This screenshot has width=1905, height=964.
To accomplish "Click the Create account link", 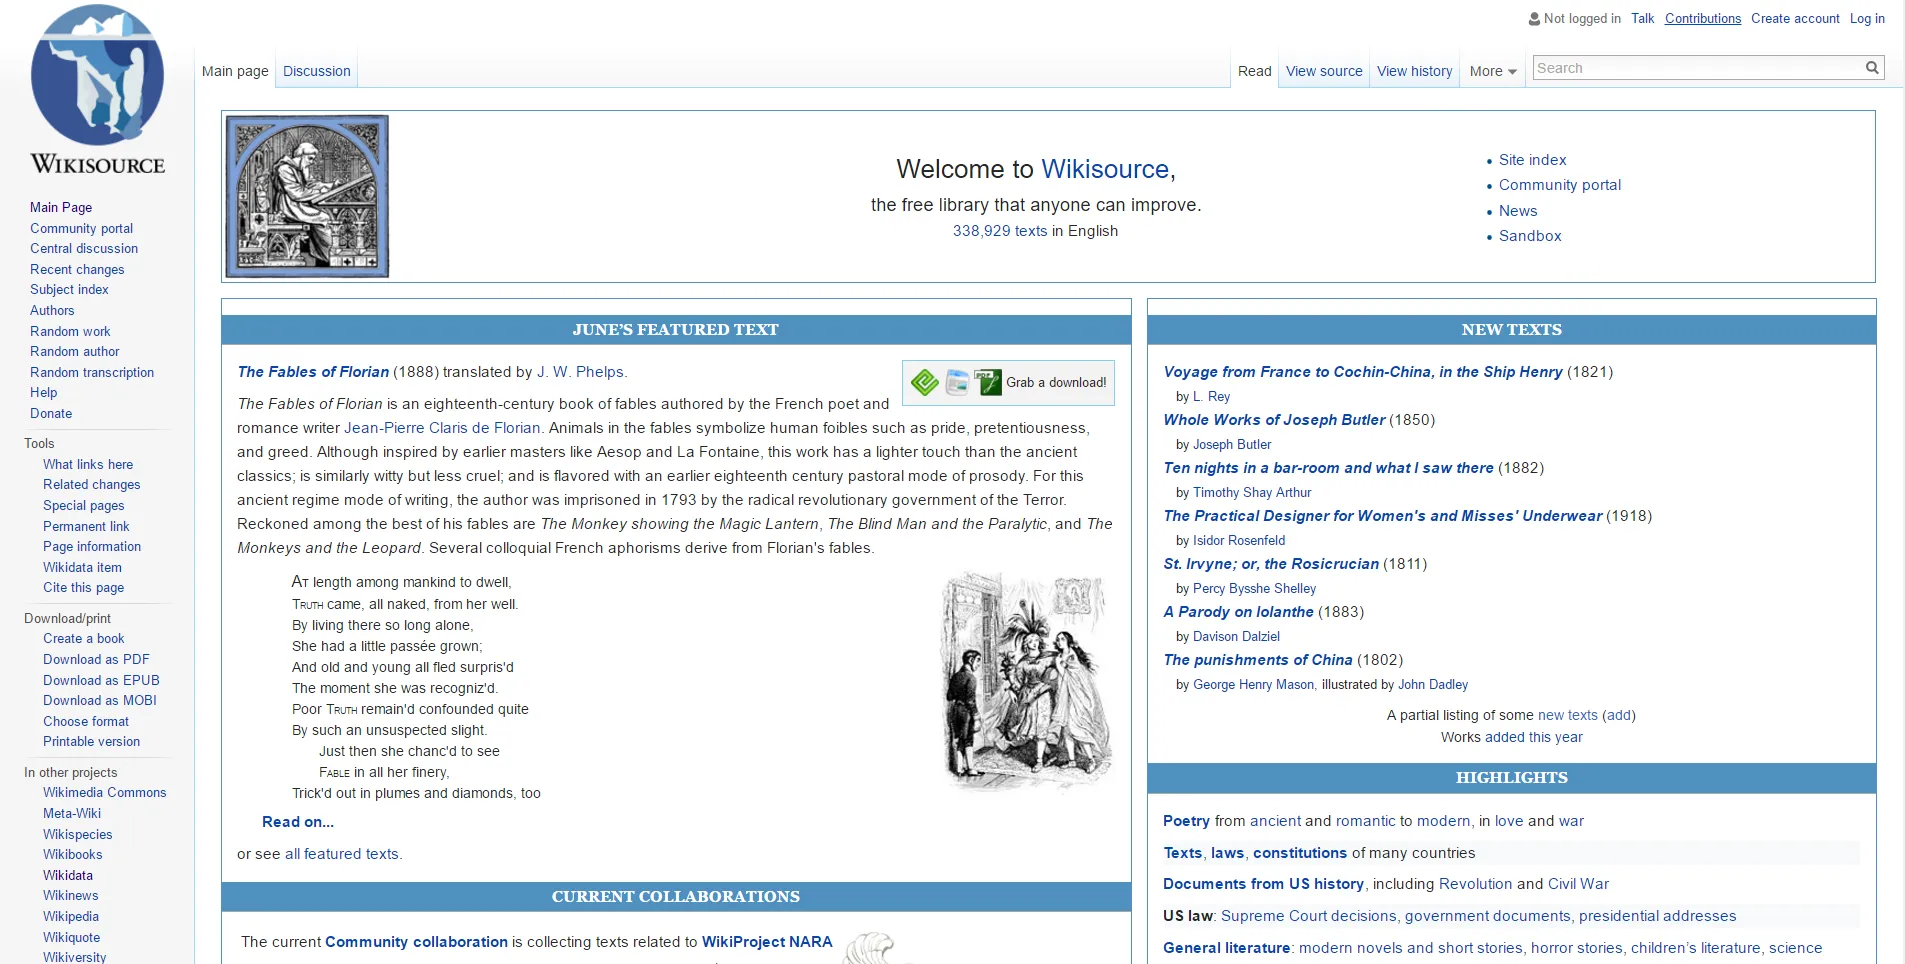I will 1794,18.
